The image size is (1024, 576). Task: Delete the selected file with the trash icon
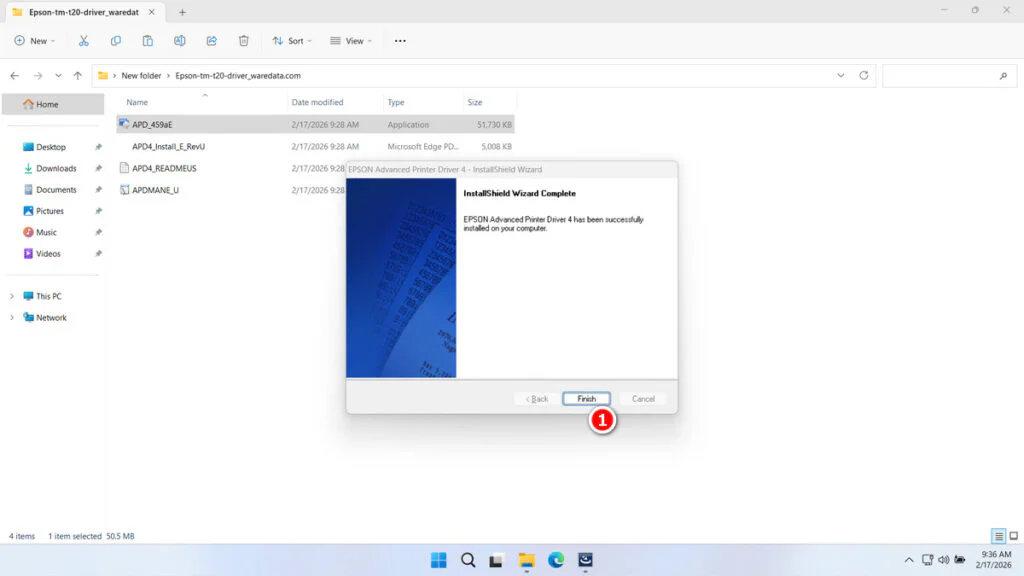(243, 40)
